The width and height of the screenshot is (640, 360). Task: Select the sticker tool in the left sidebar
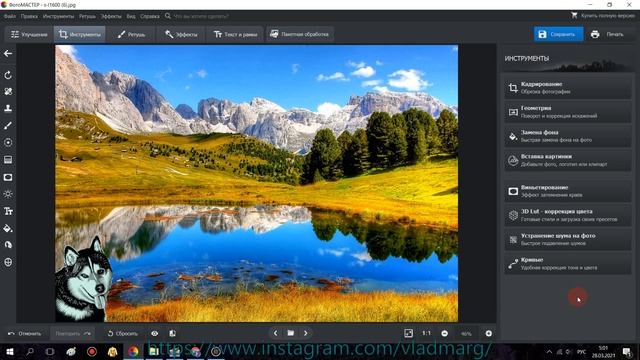8,245
